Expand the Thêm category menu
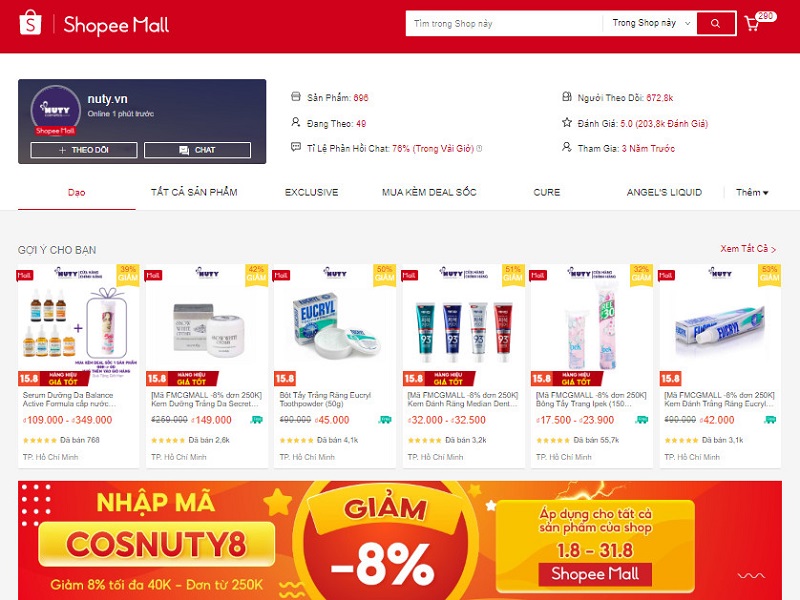 point(752,192)
